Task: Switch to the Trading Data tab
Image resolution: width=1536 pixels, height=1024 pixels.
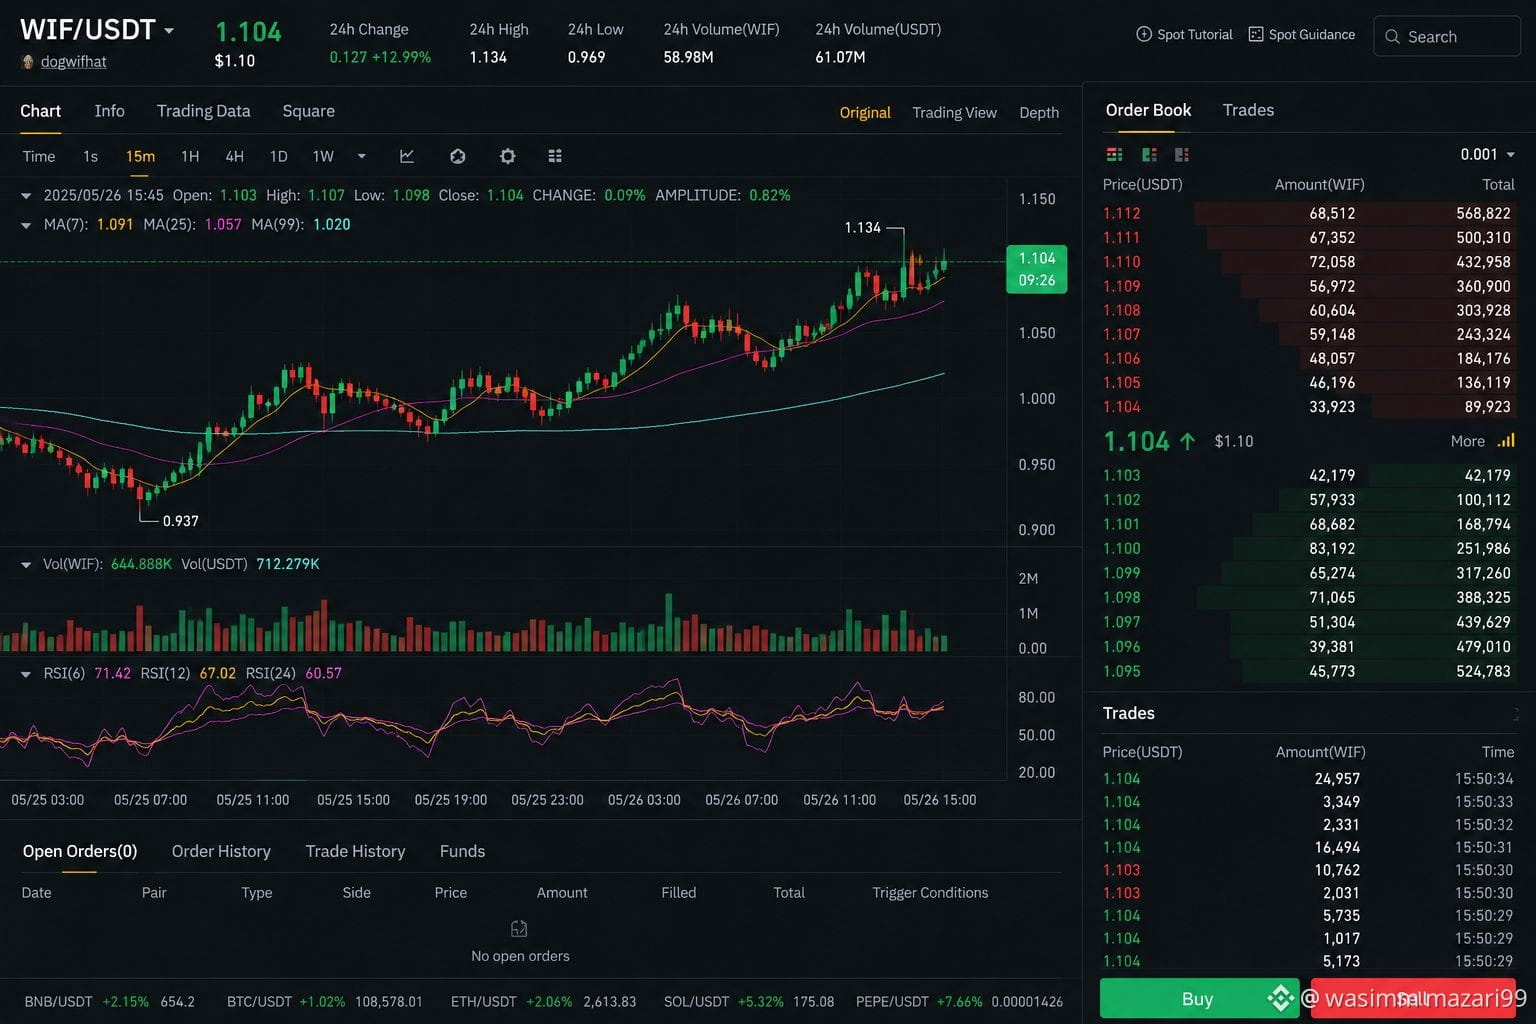Action: pyautogui.click(x=203, y=111)
